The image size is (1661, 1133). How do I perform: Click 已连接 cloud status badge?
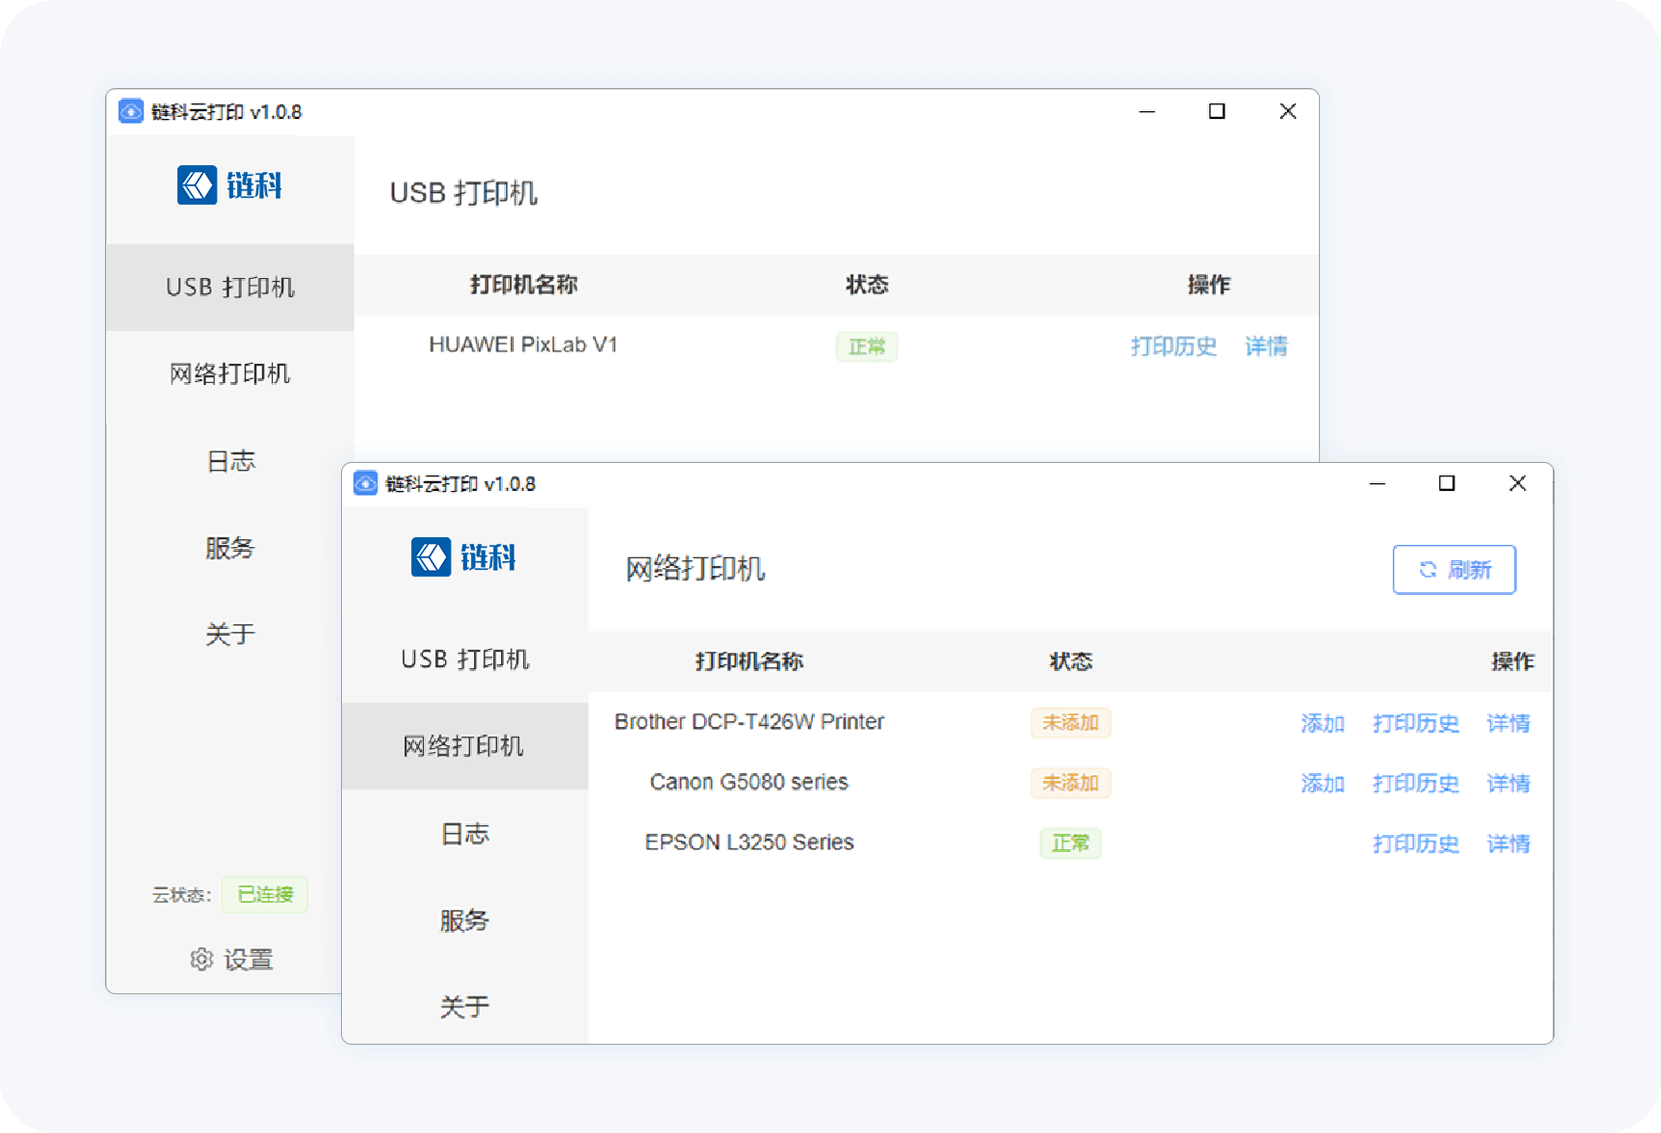[265, 895]
